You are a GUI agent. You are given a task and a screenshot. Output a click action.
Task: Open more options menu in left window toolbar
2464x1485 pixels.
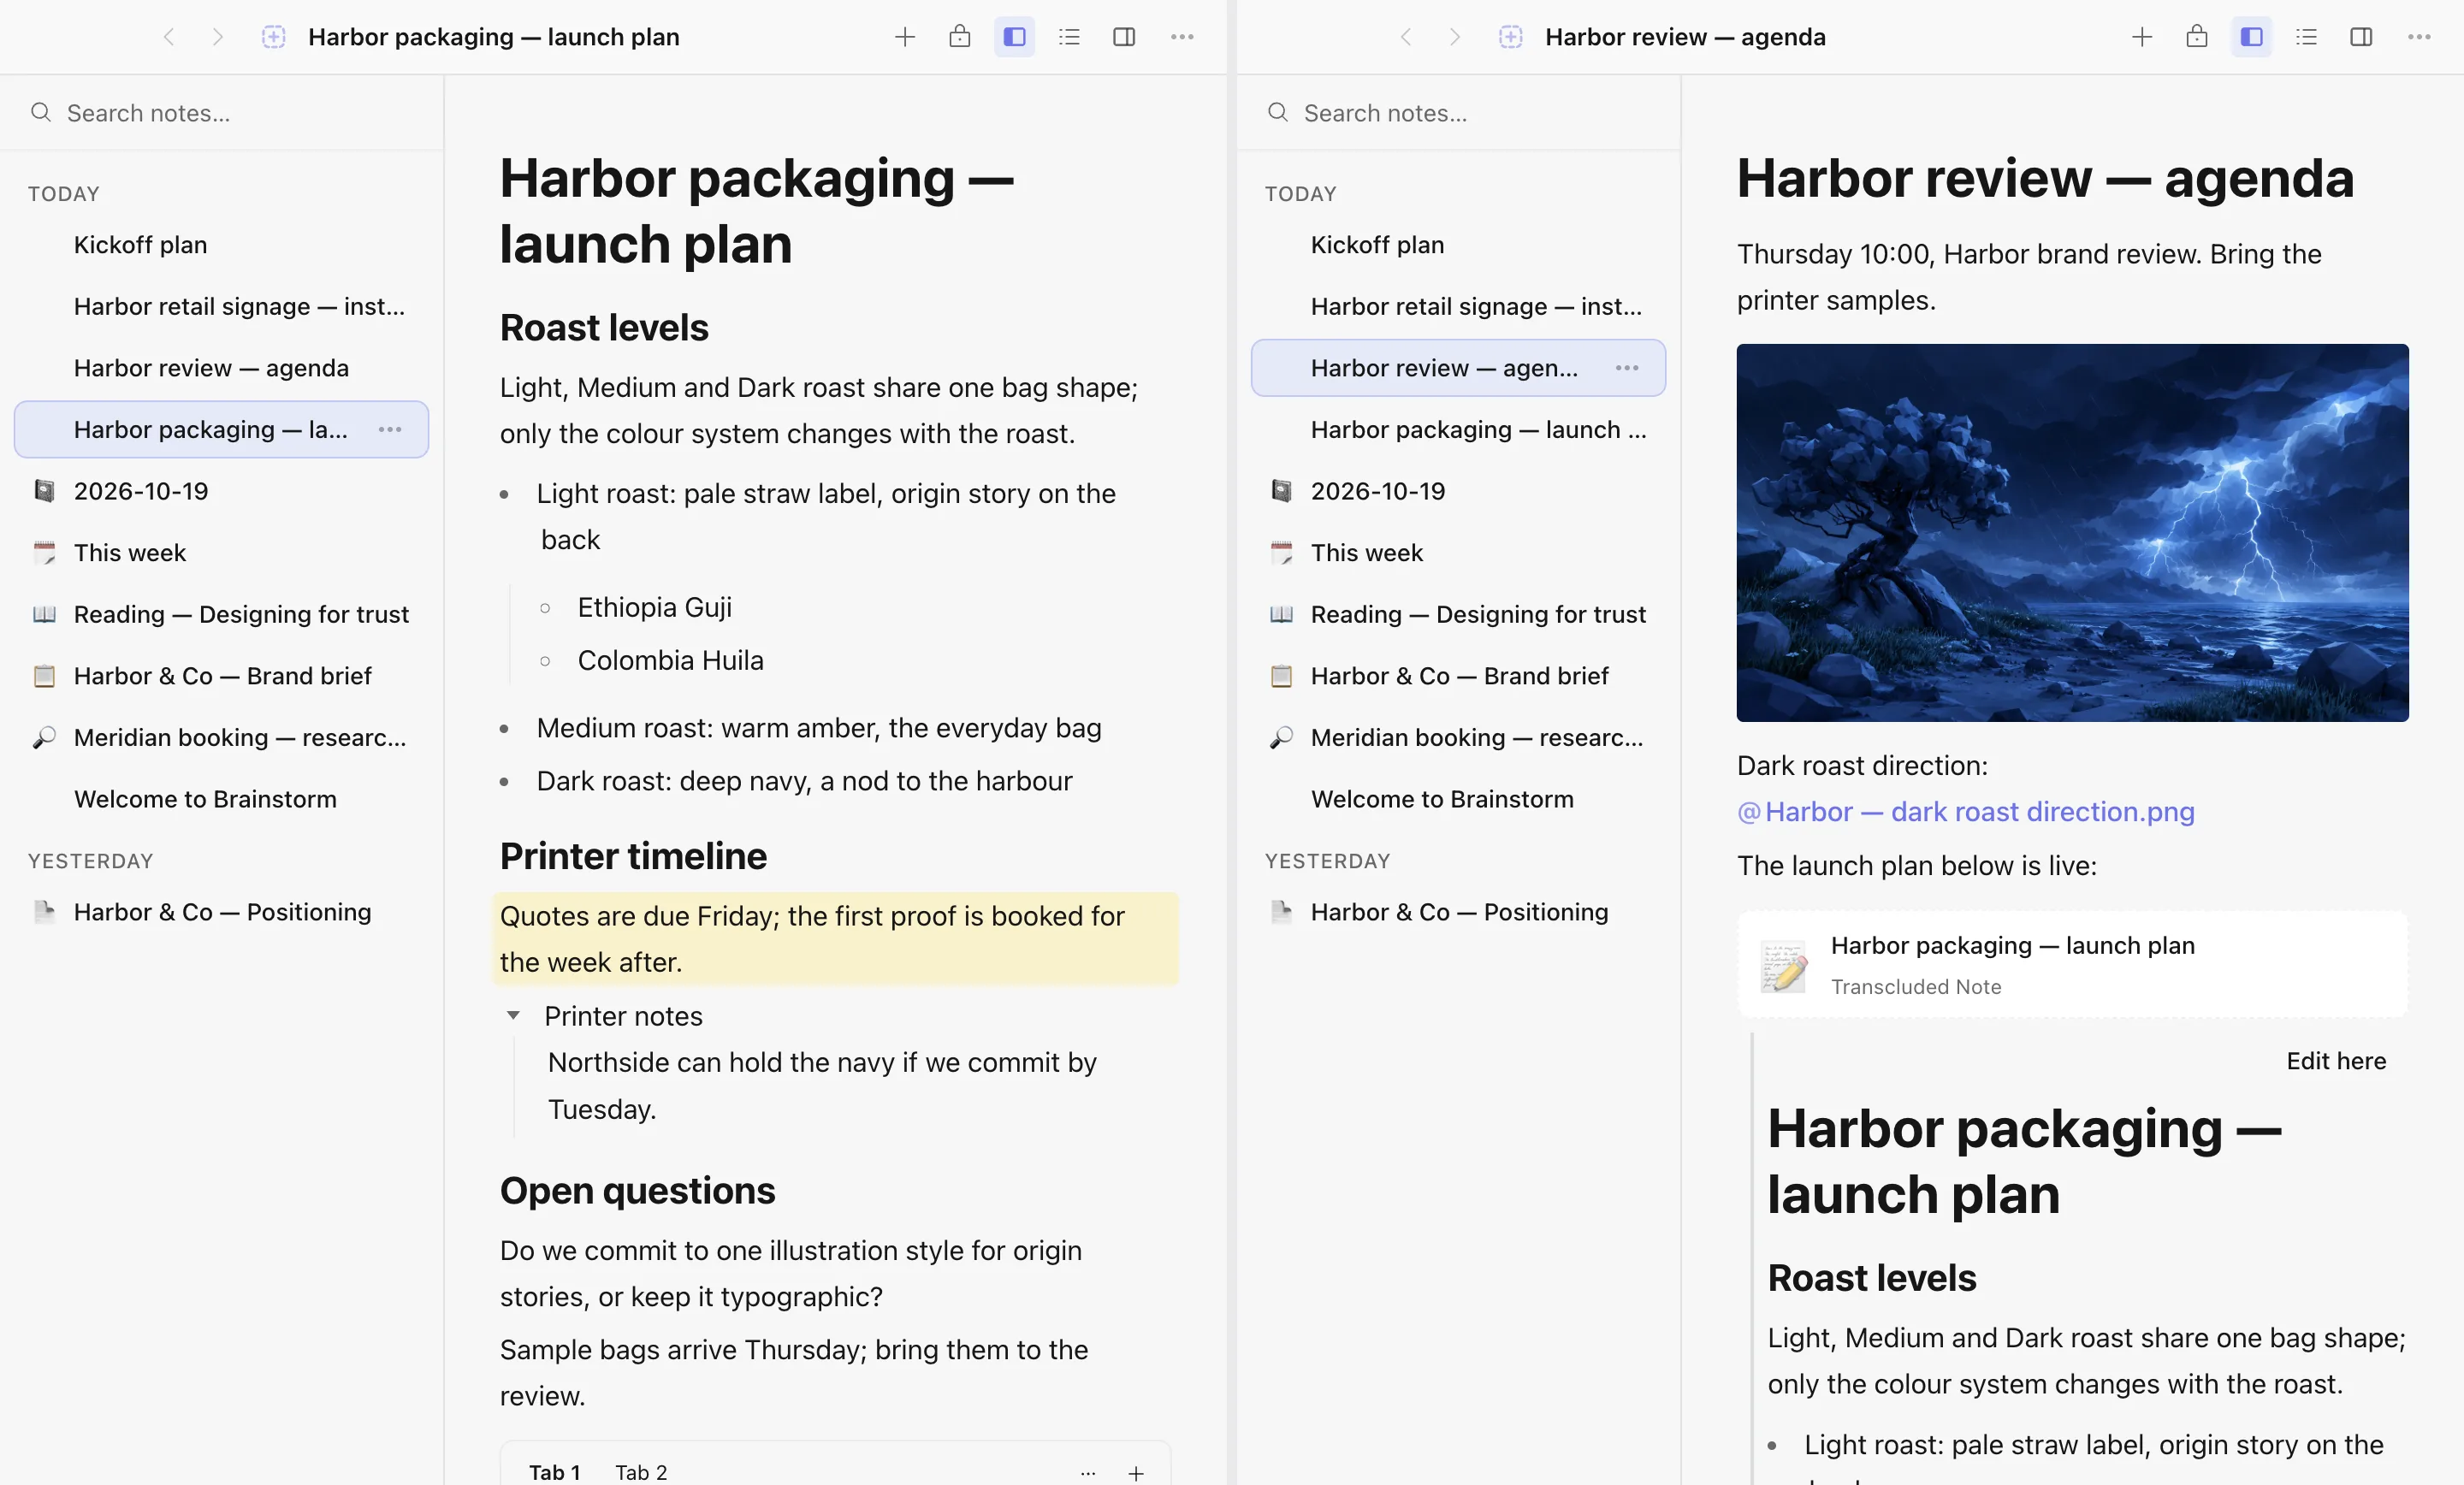pos(1182,37)
